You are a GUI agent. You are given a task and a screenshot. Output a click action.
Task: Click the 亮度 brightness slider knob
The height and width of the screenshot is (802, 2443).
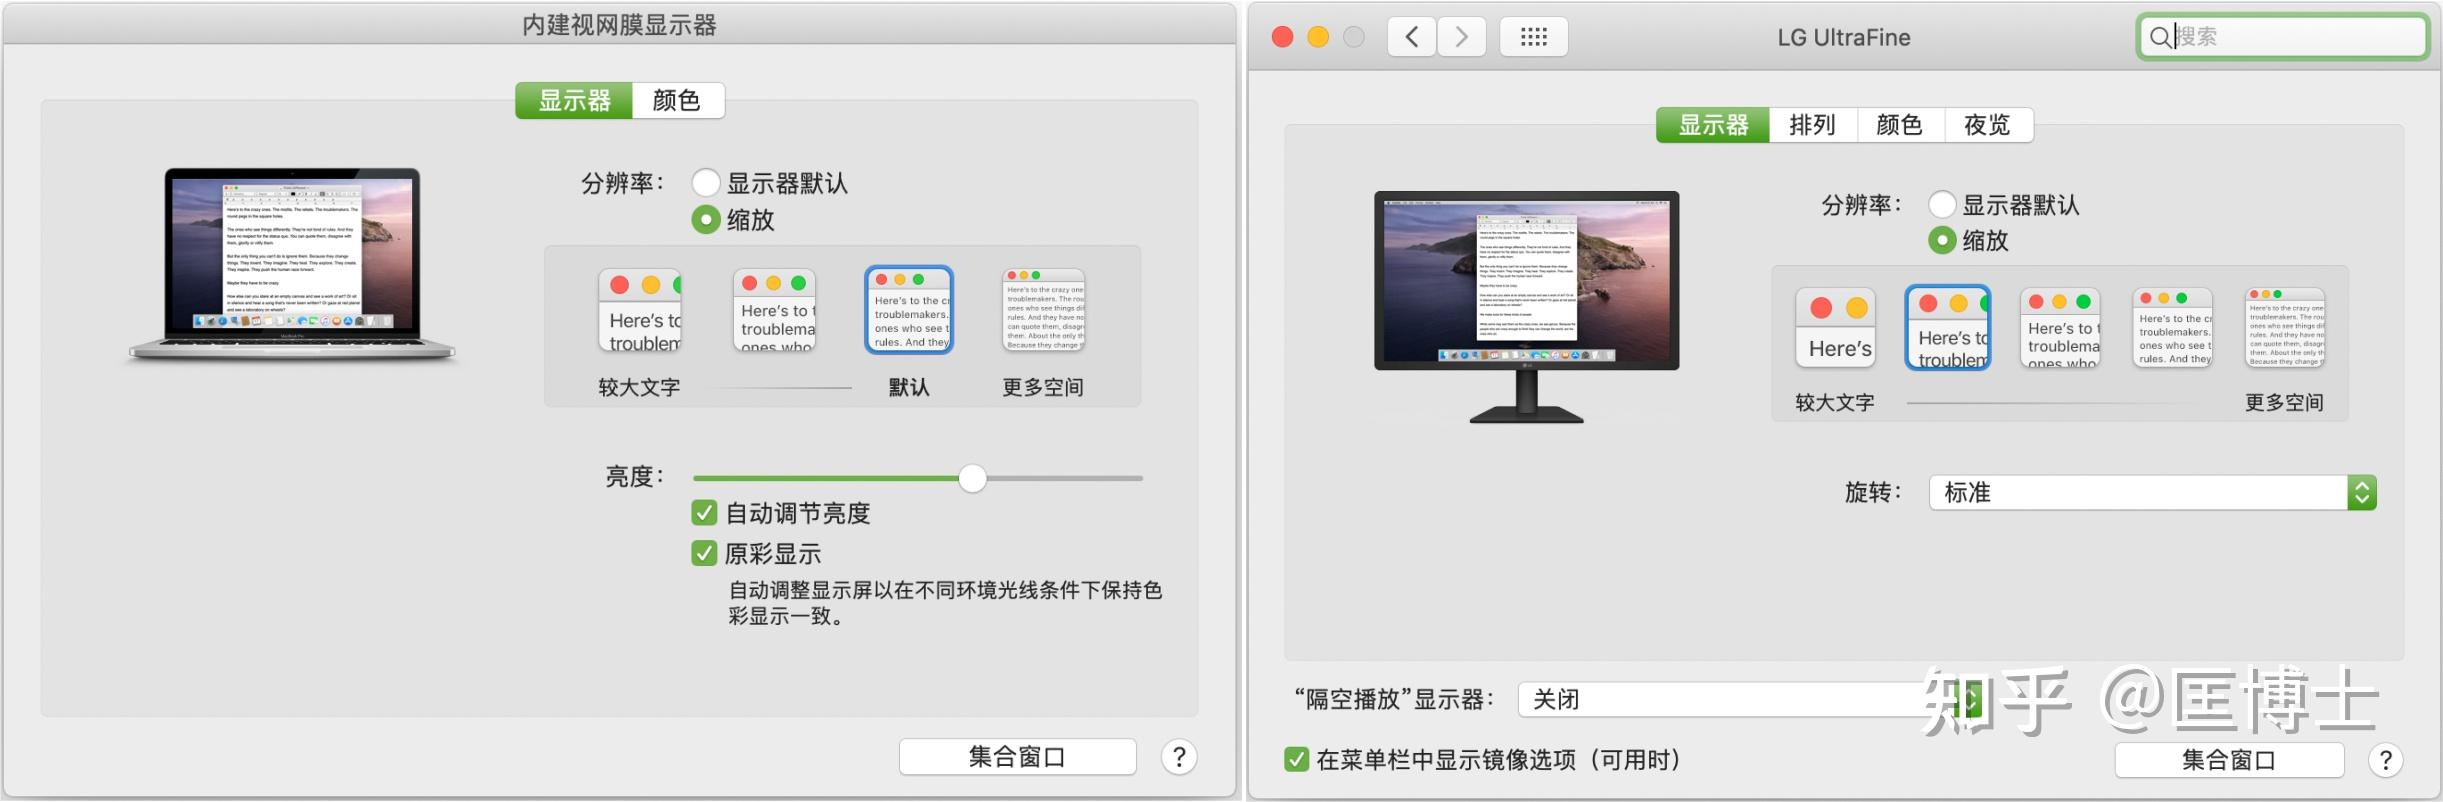[x=972, y=478]
